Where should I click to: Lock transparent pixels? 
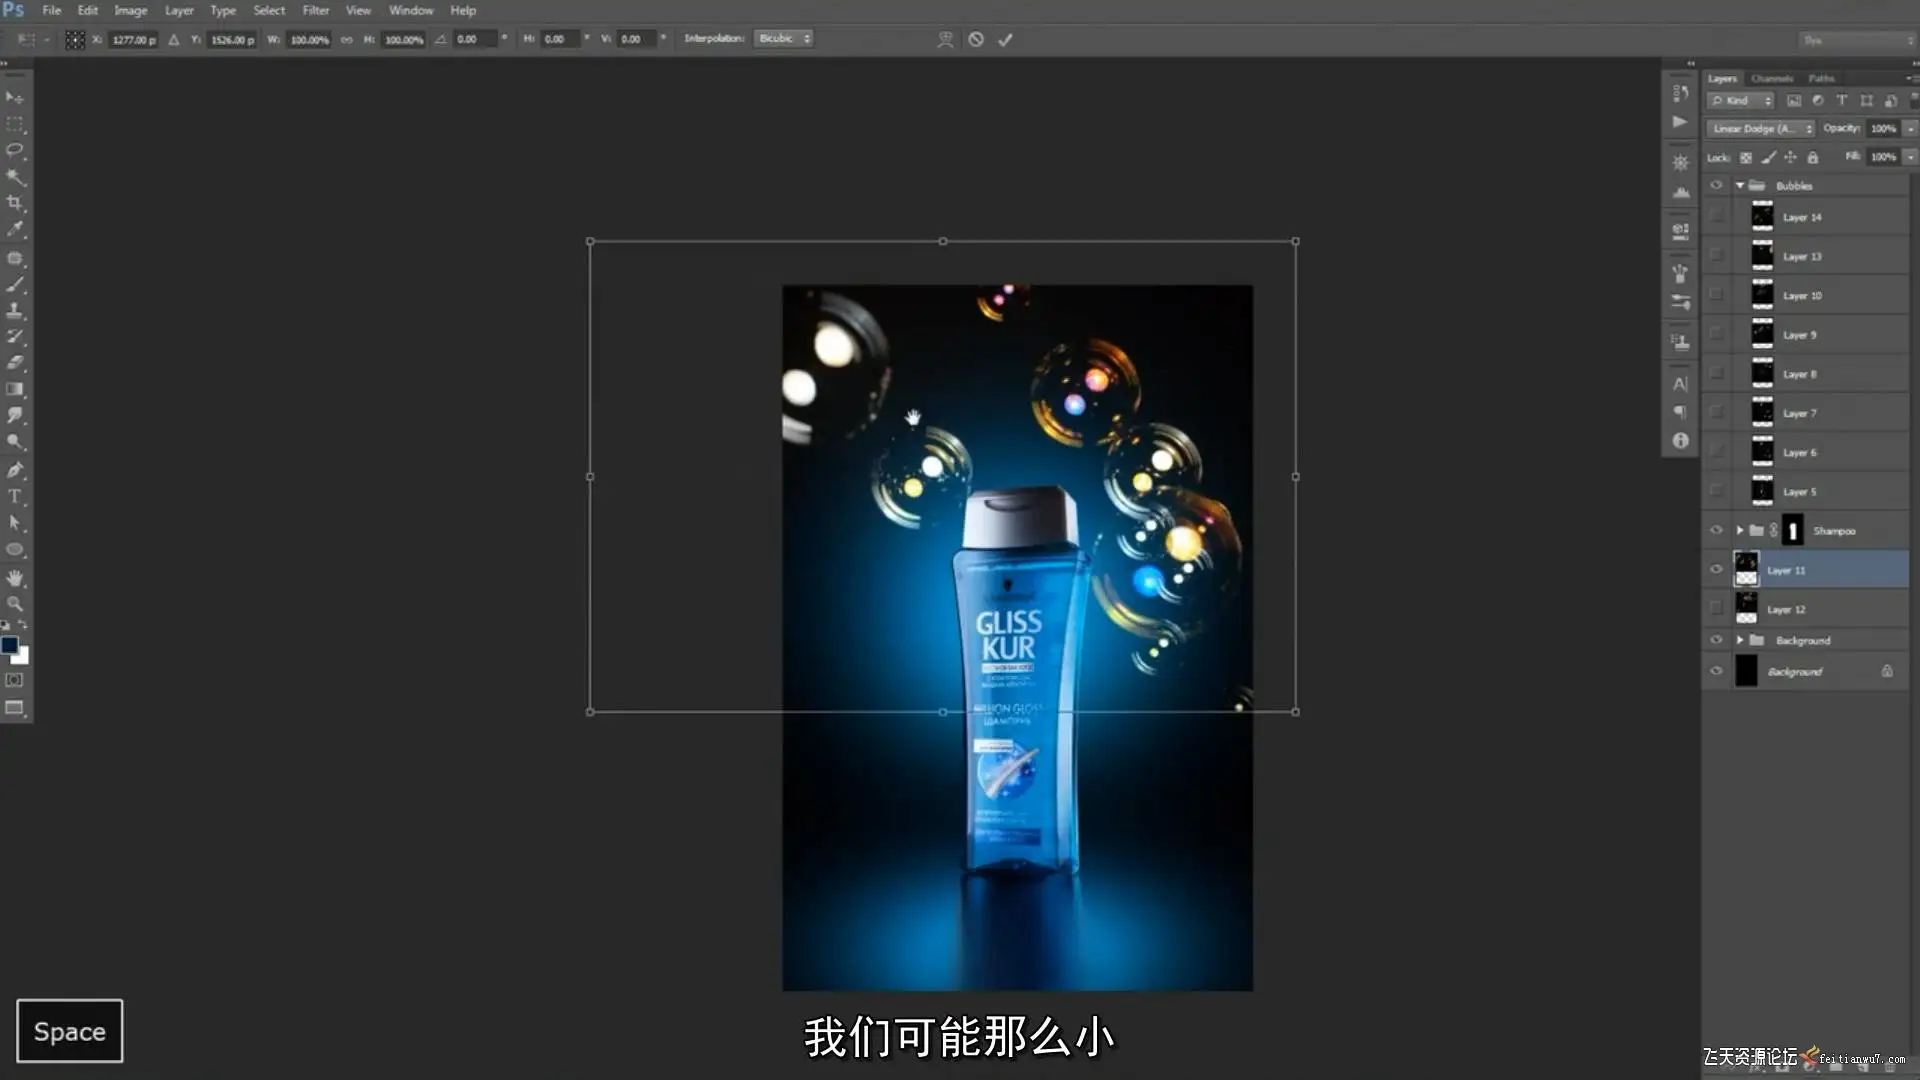1746,157
